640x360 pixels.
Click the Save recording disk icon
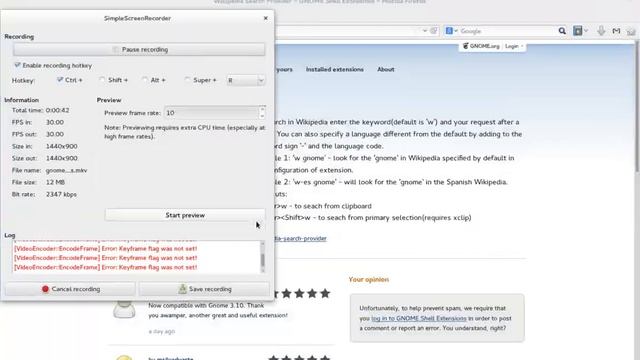[x=182, y=289]
